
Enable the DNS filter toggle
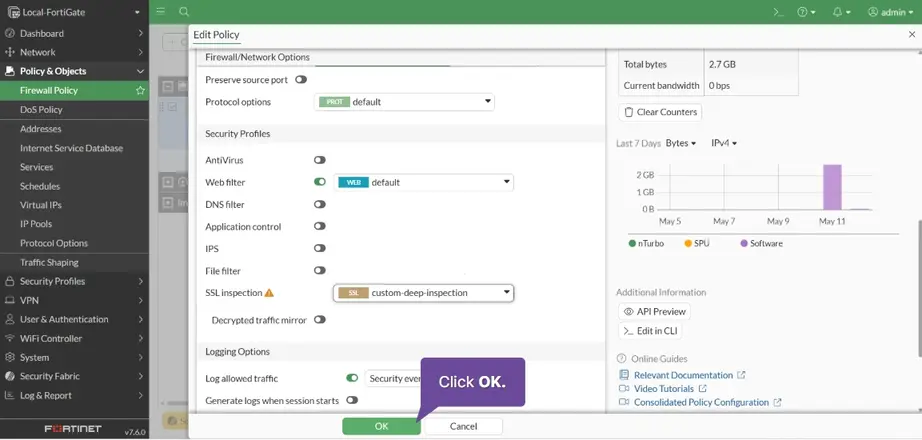click(x=320, y=204)
